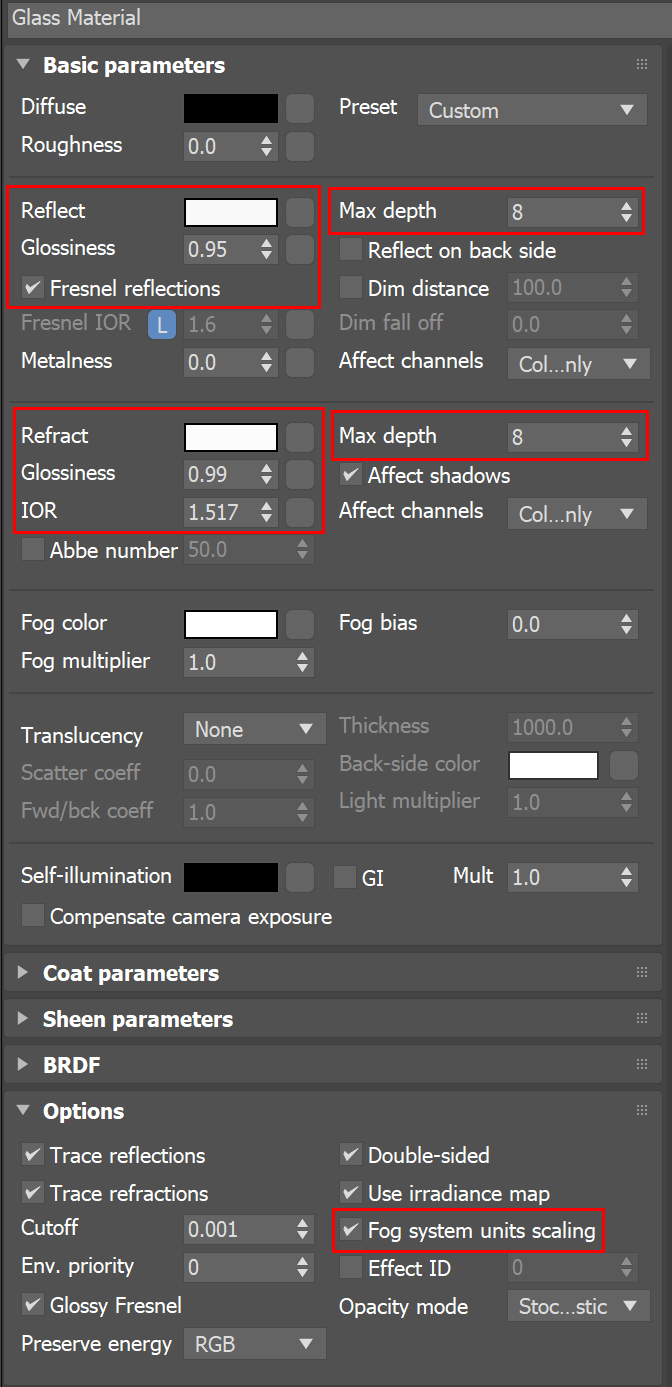
Task: Click the map slot button beside IOR
Action: pyautogui.click(x=300, y=512)
